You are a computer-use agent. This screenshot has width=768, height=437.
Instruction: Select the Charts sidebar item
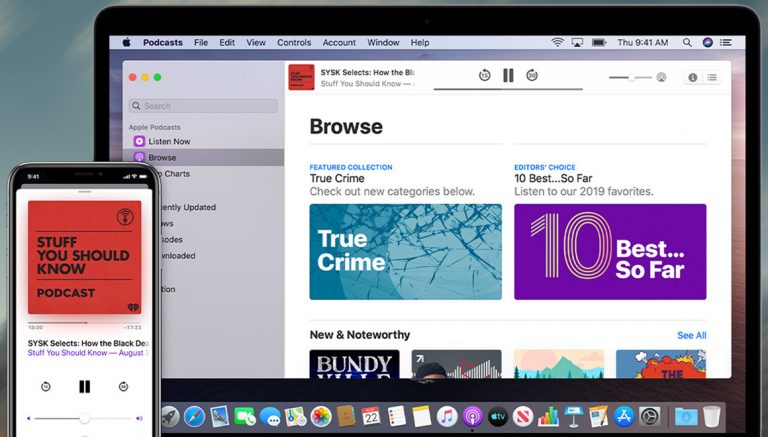176,174
